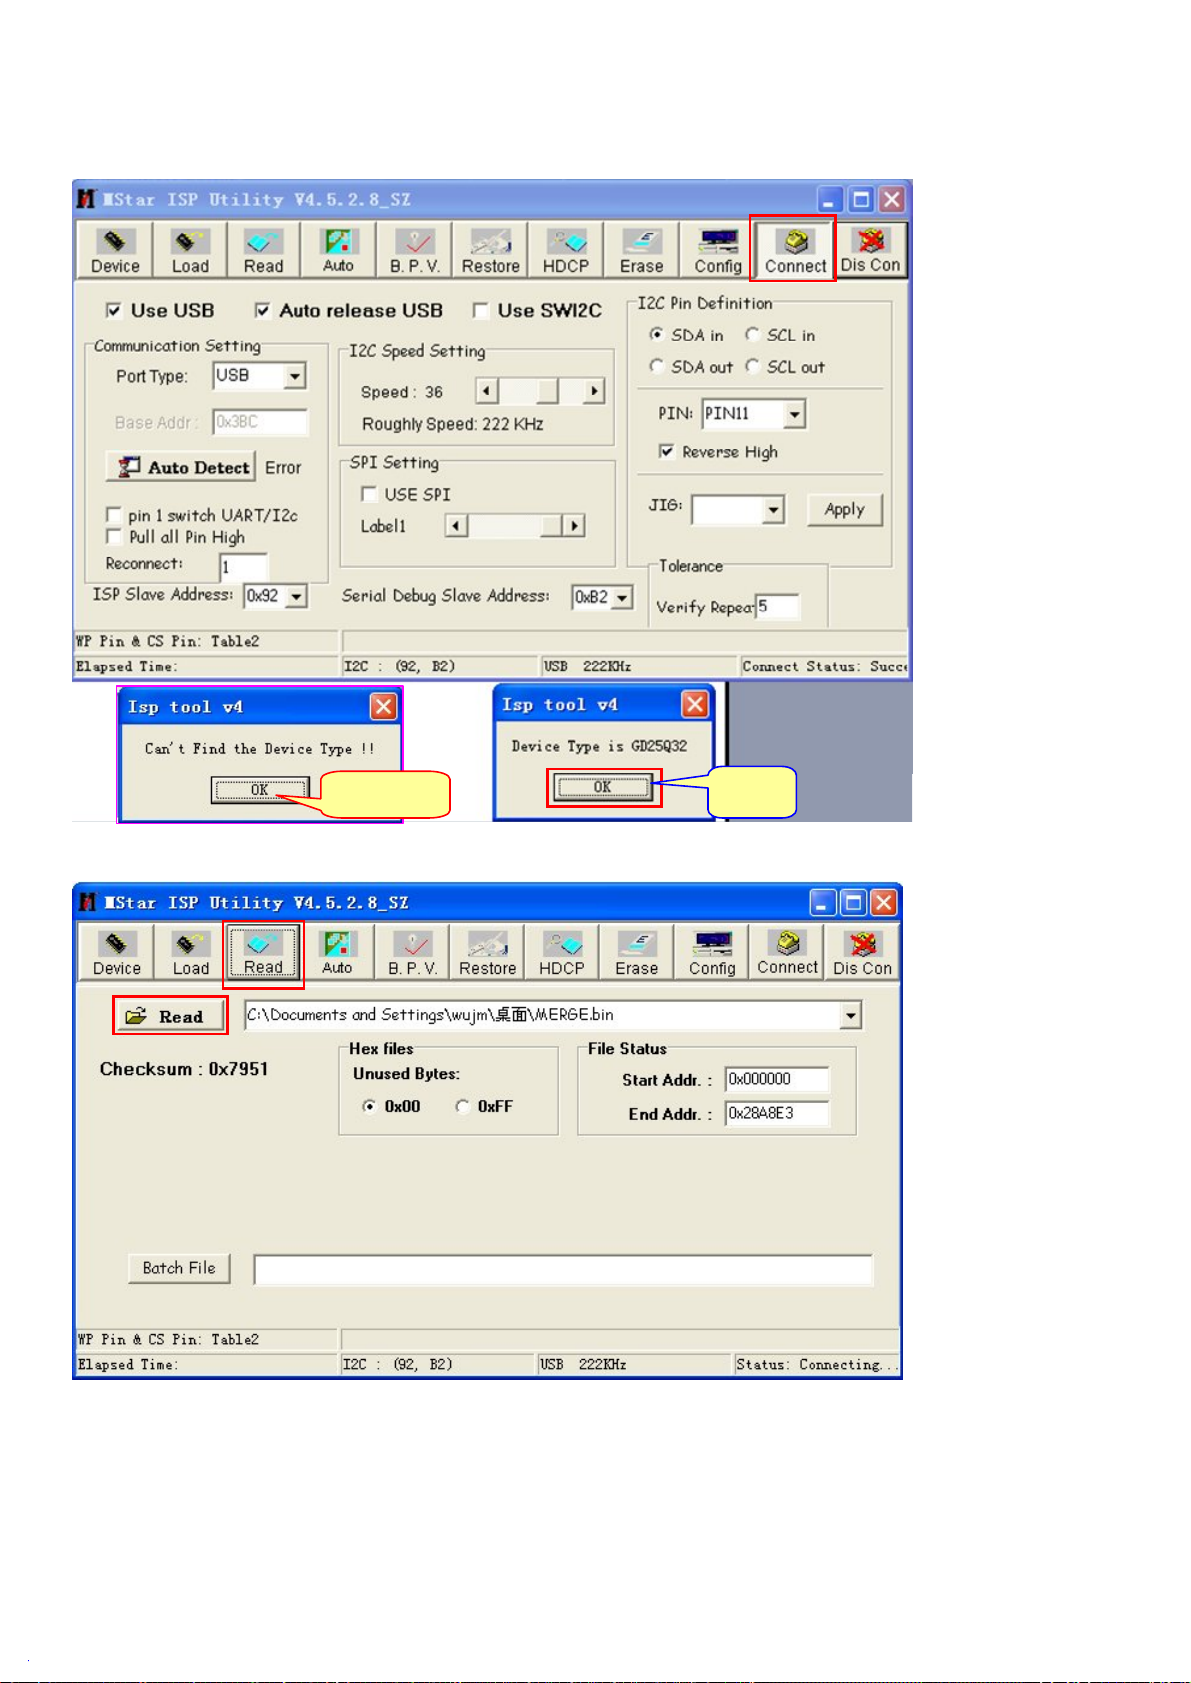Open B.P.V. icon in lower ISP Utility window

[x=413, y=952]
